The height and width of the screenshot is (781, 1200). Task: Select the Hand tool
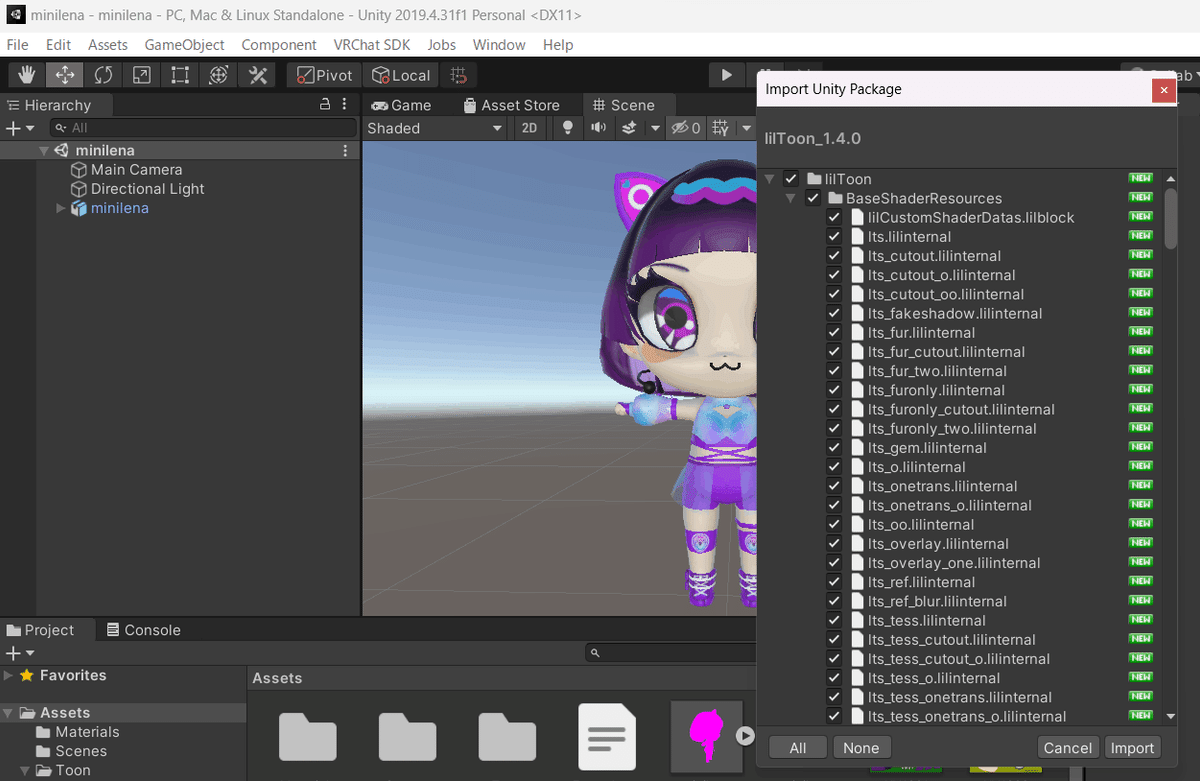[27, 75]
